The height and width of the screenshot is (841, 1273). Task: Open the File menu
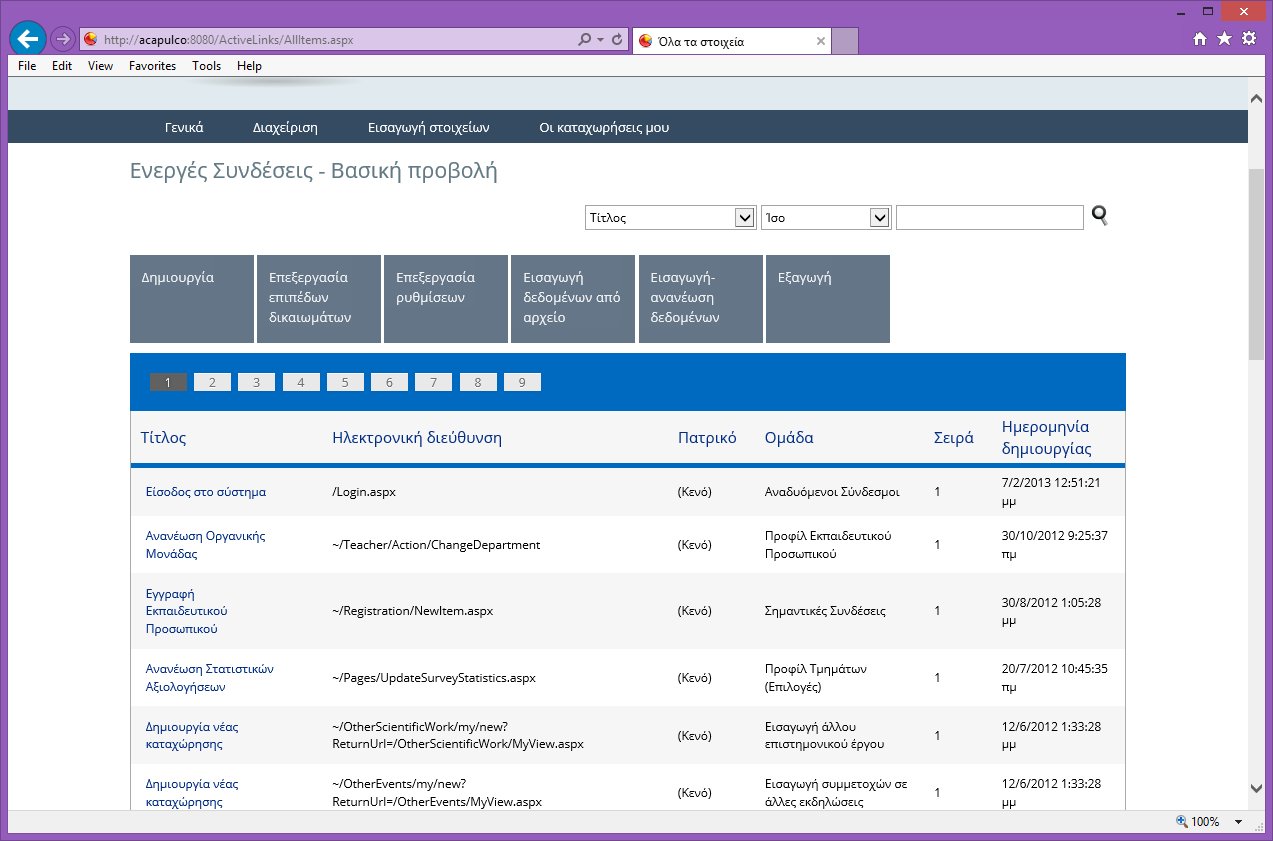point(27,66)
